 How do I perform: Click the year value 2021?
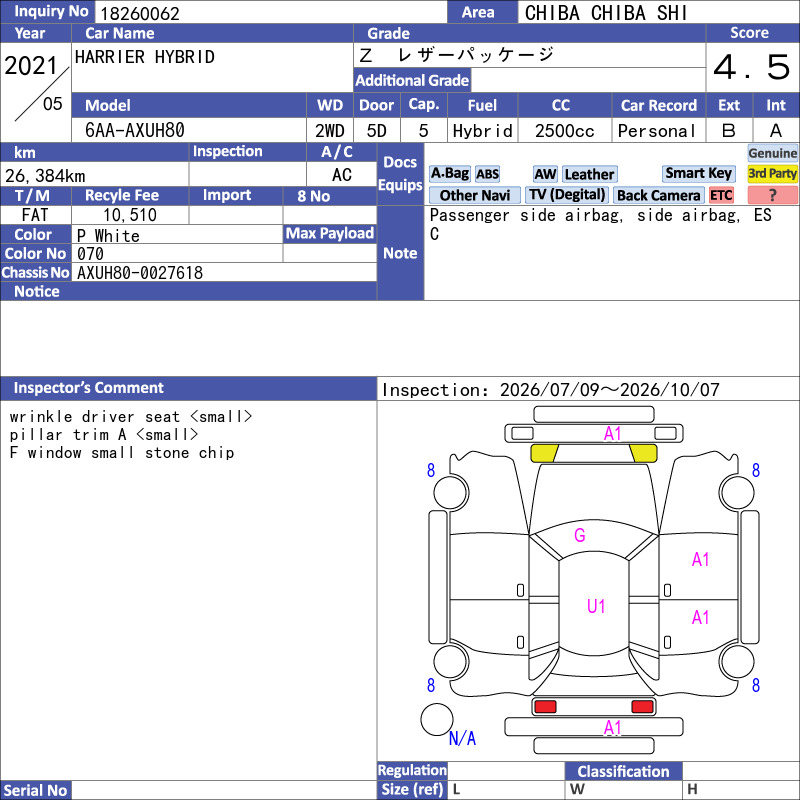pos(31,65)
